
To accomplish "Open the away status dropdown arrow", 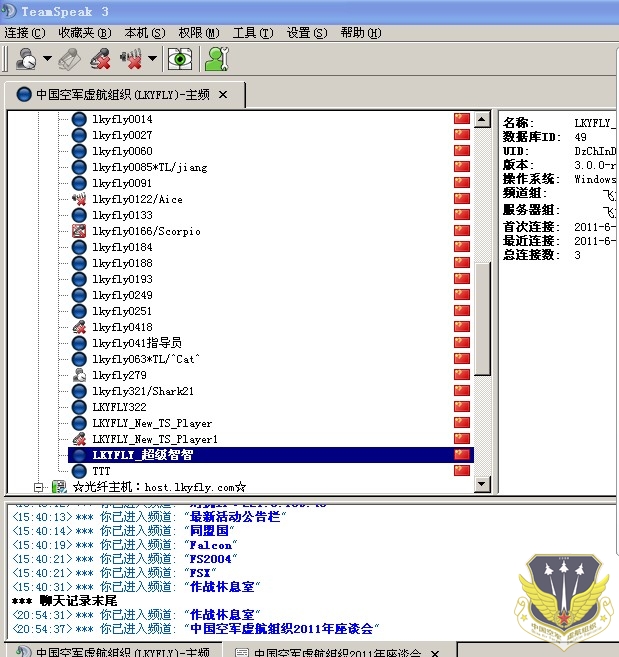I will 47,59.
